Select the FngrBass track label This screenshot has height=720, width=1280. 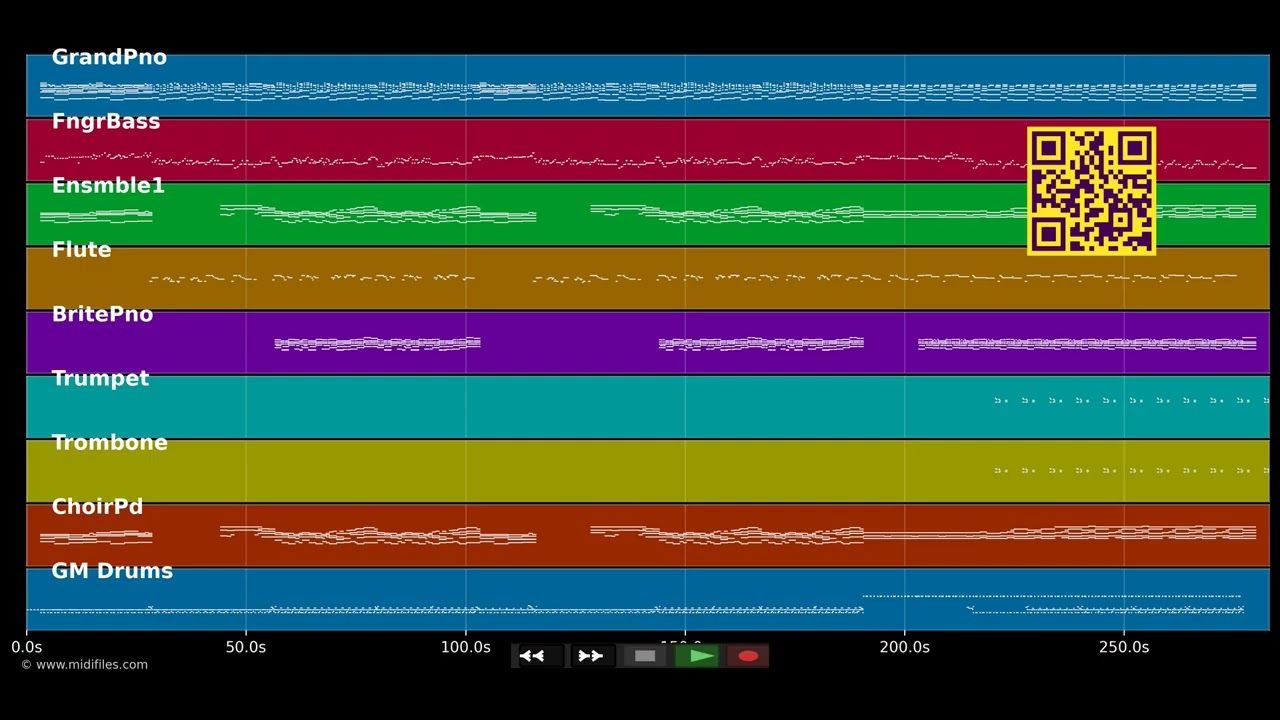(106, 121)
